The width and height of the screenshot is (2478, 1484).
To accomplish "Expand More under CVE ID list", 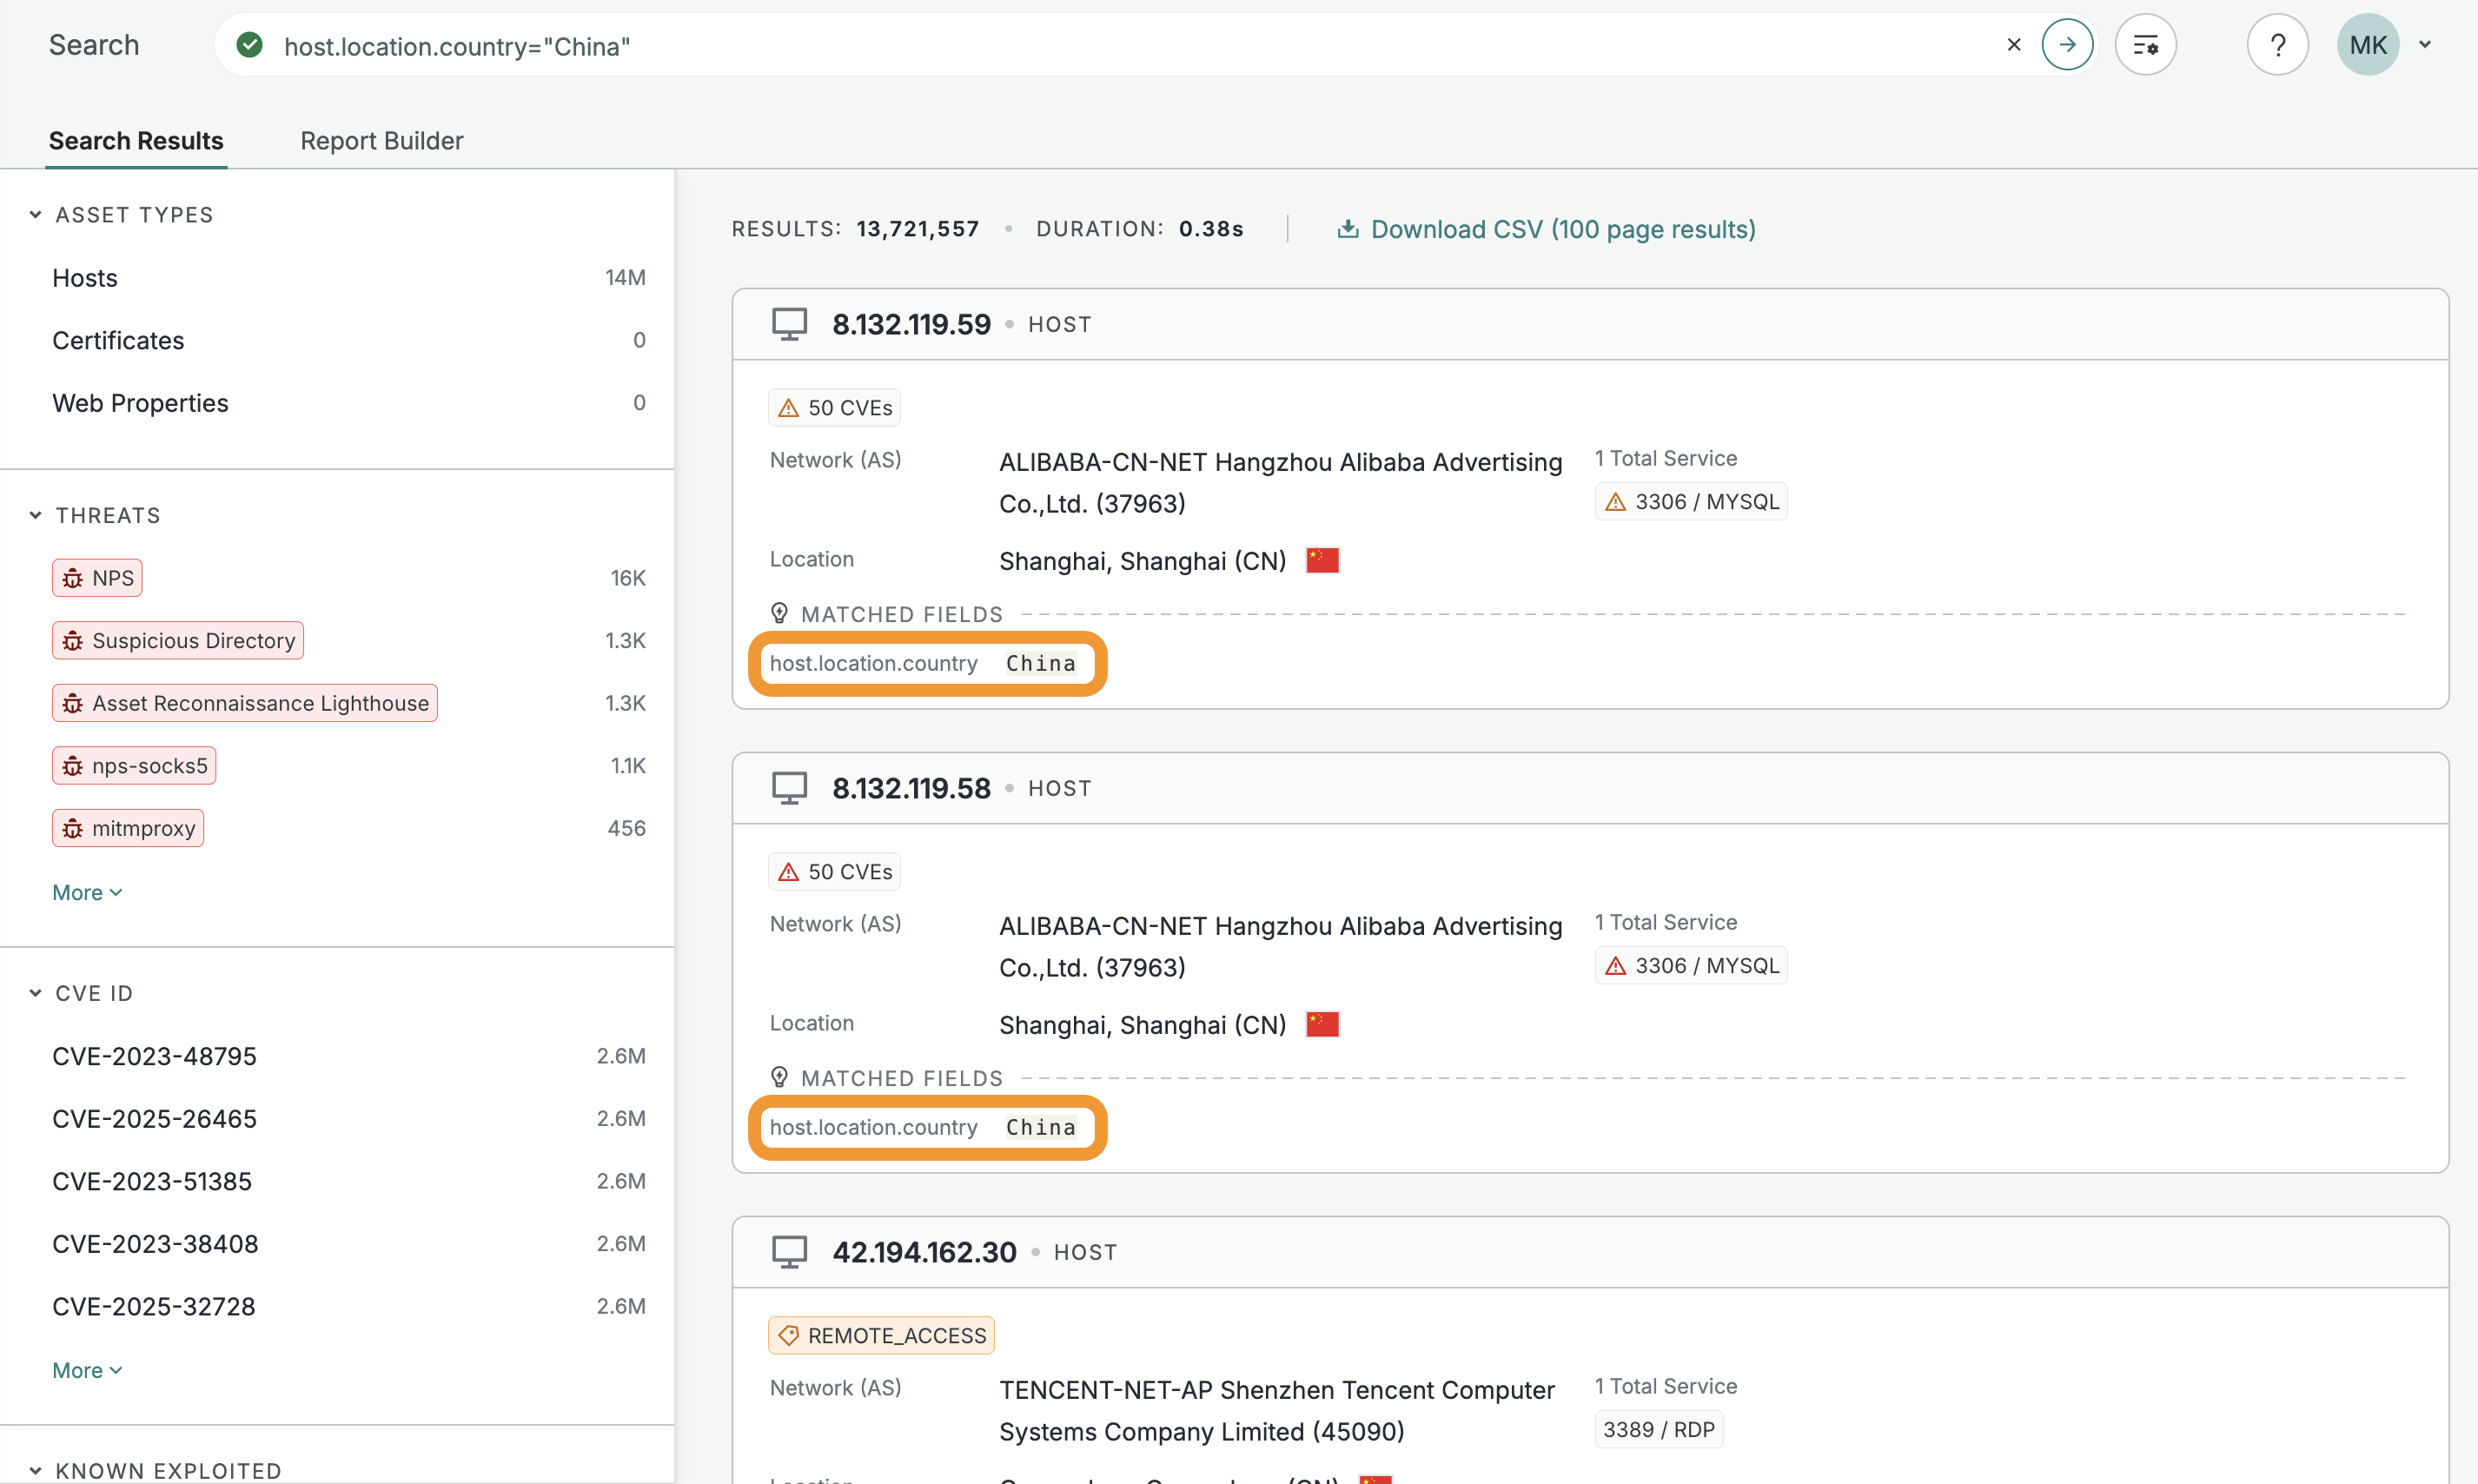I will point(86,1370).
